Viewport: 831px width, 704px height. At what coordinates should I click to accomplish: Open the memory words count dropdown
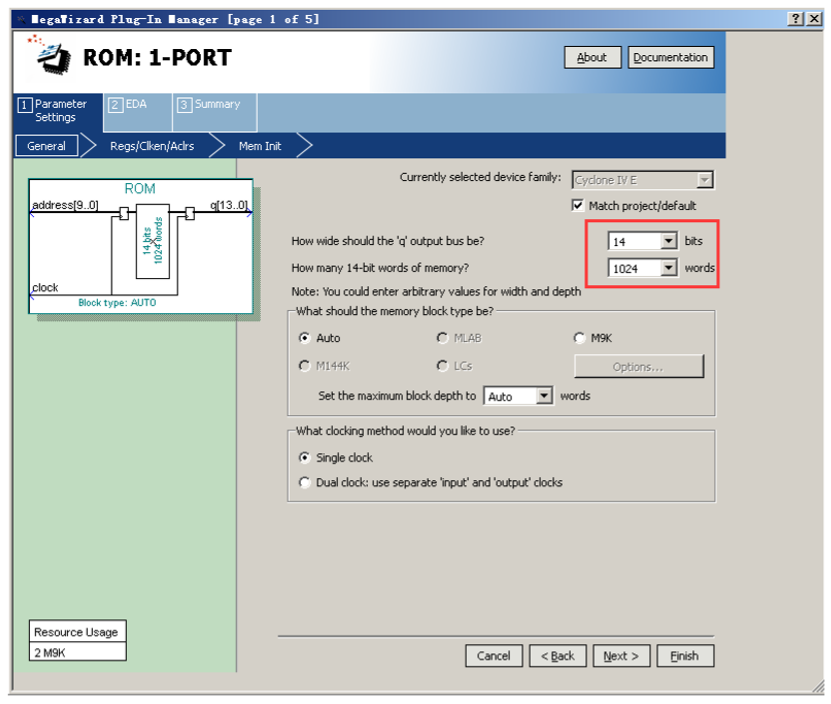pos(669,268)
